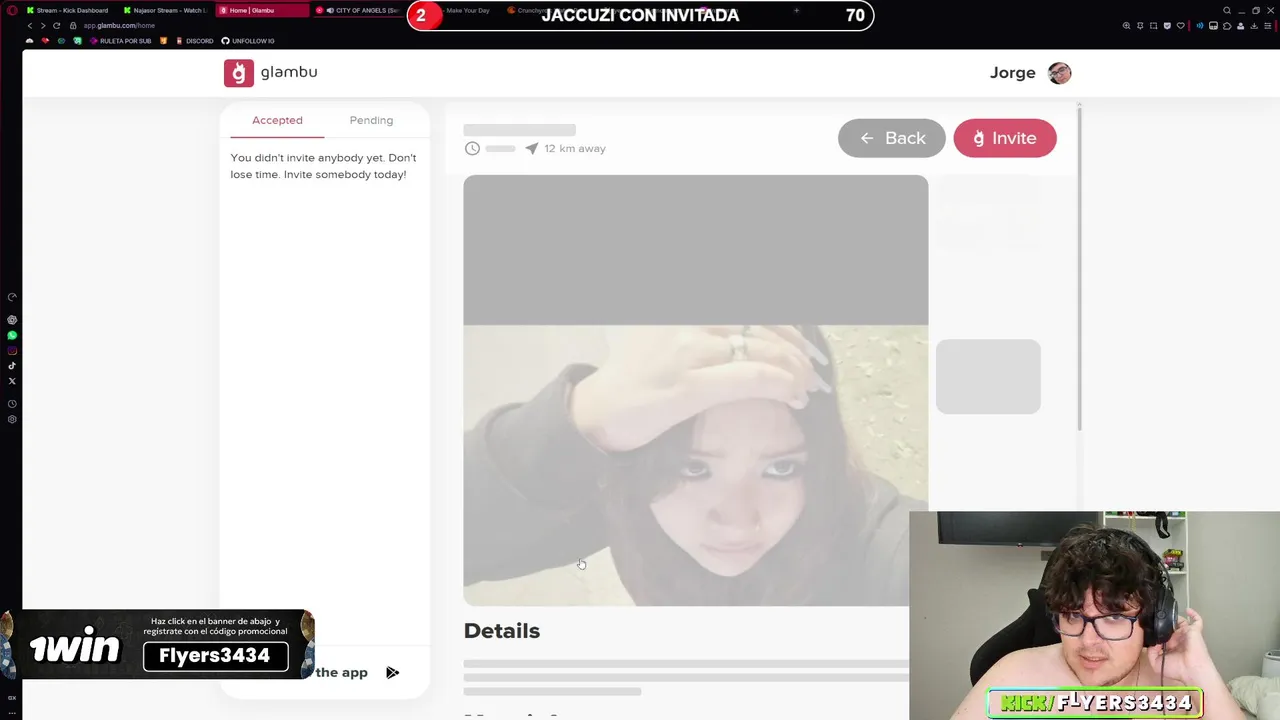1280x720 pixels.
Task: Click the glambu logo icon
Action: [238, 73]
